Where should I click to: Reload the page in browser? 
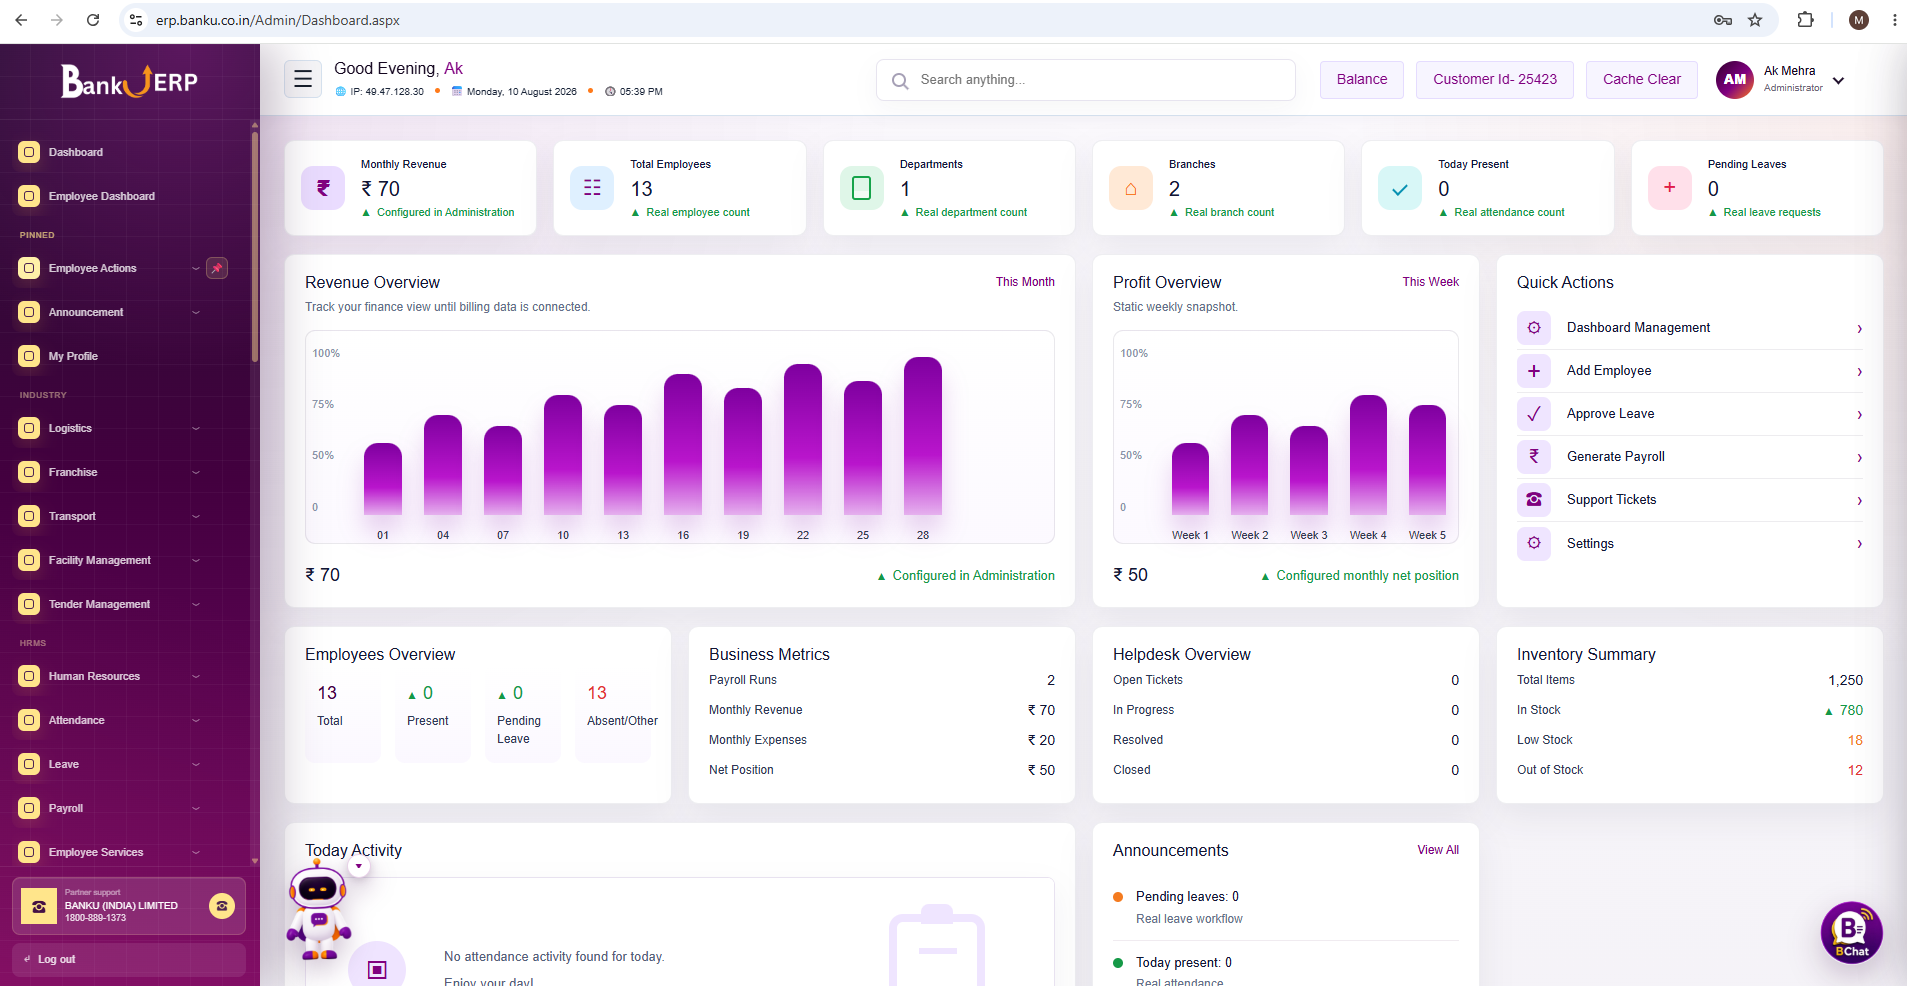point(93,20)
